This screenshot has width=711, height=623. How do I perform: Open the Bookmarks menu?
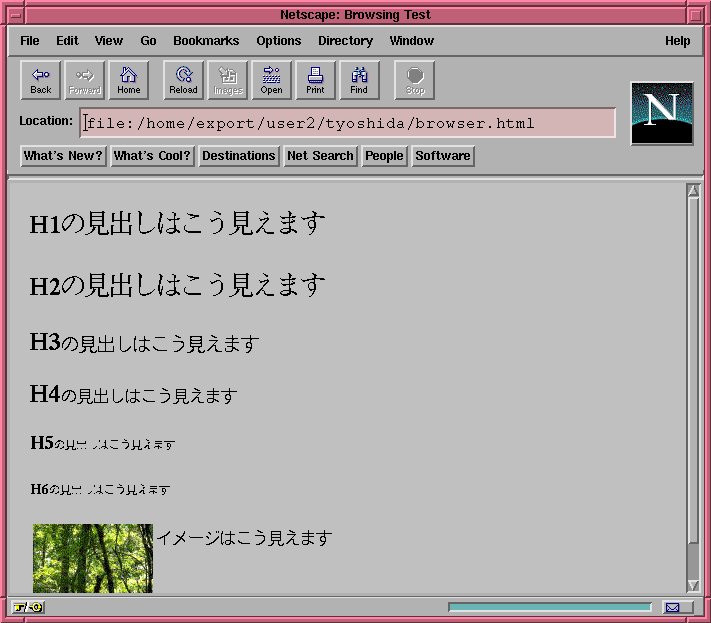pos(206,41)
